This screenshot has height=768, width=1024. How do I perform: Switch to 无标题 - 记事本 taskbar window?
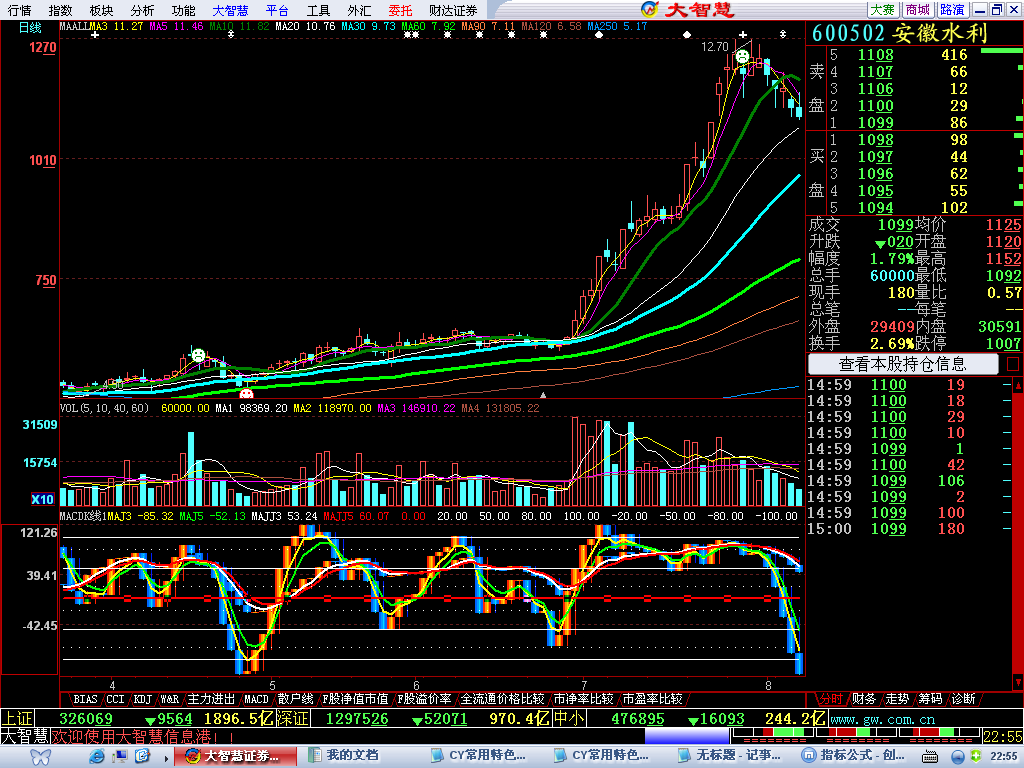click(731, 756)
